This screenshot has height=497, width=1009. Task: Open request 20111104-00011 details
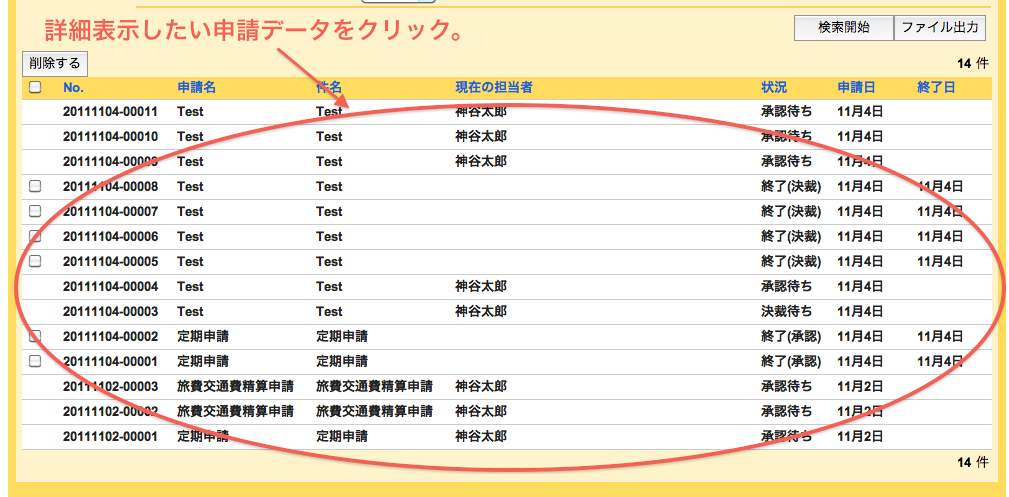point(110,112)
